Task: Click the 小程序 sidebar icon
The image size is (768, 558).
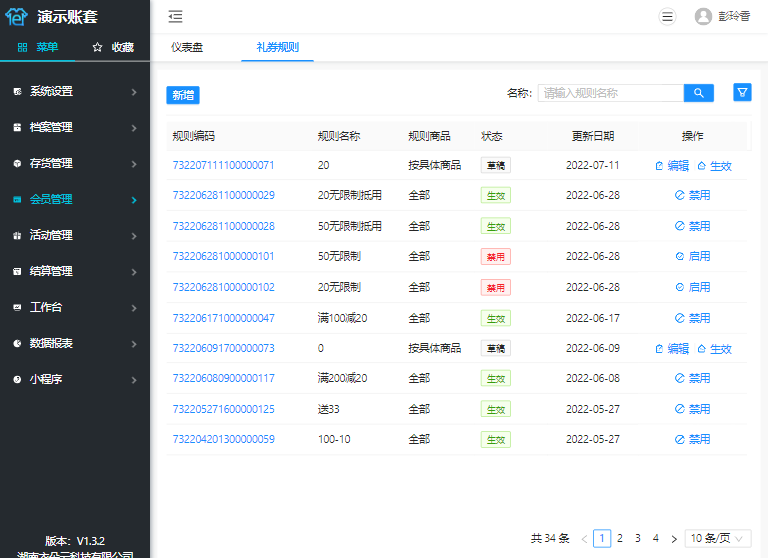Action: (18, 380)
